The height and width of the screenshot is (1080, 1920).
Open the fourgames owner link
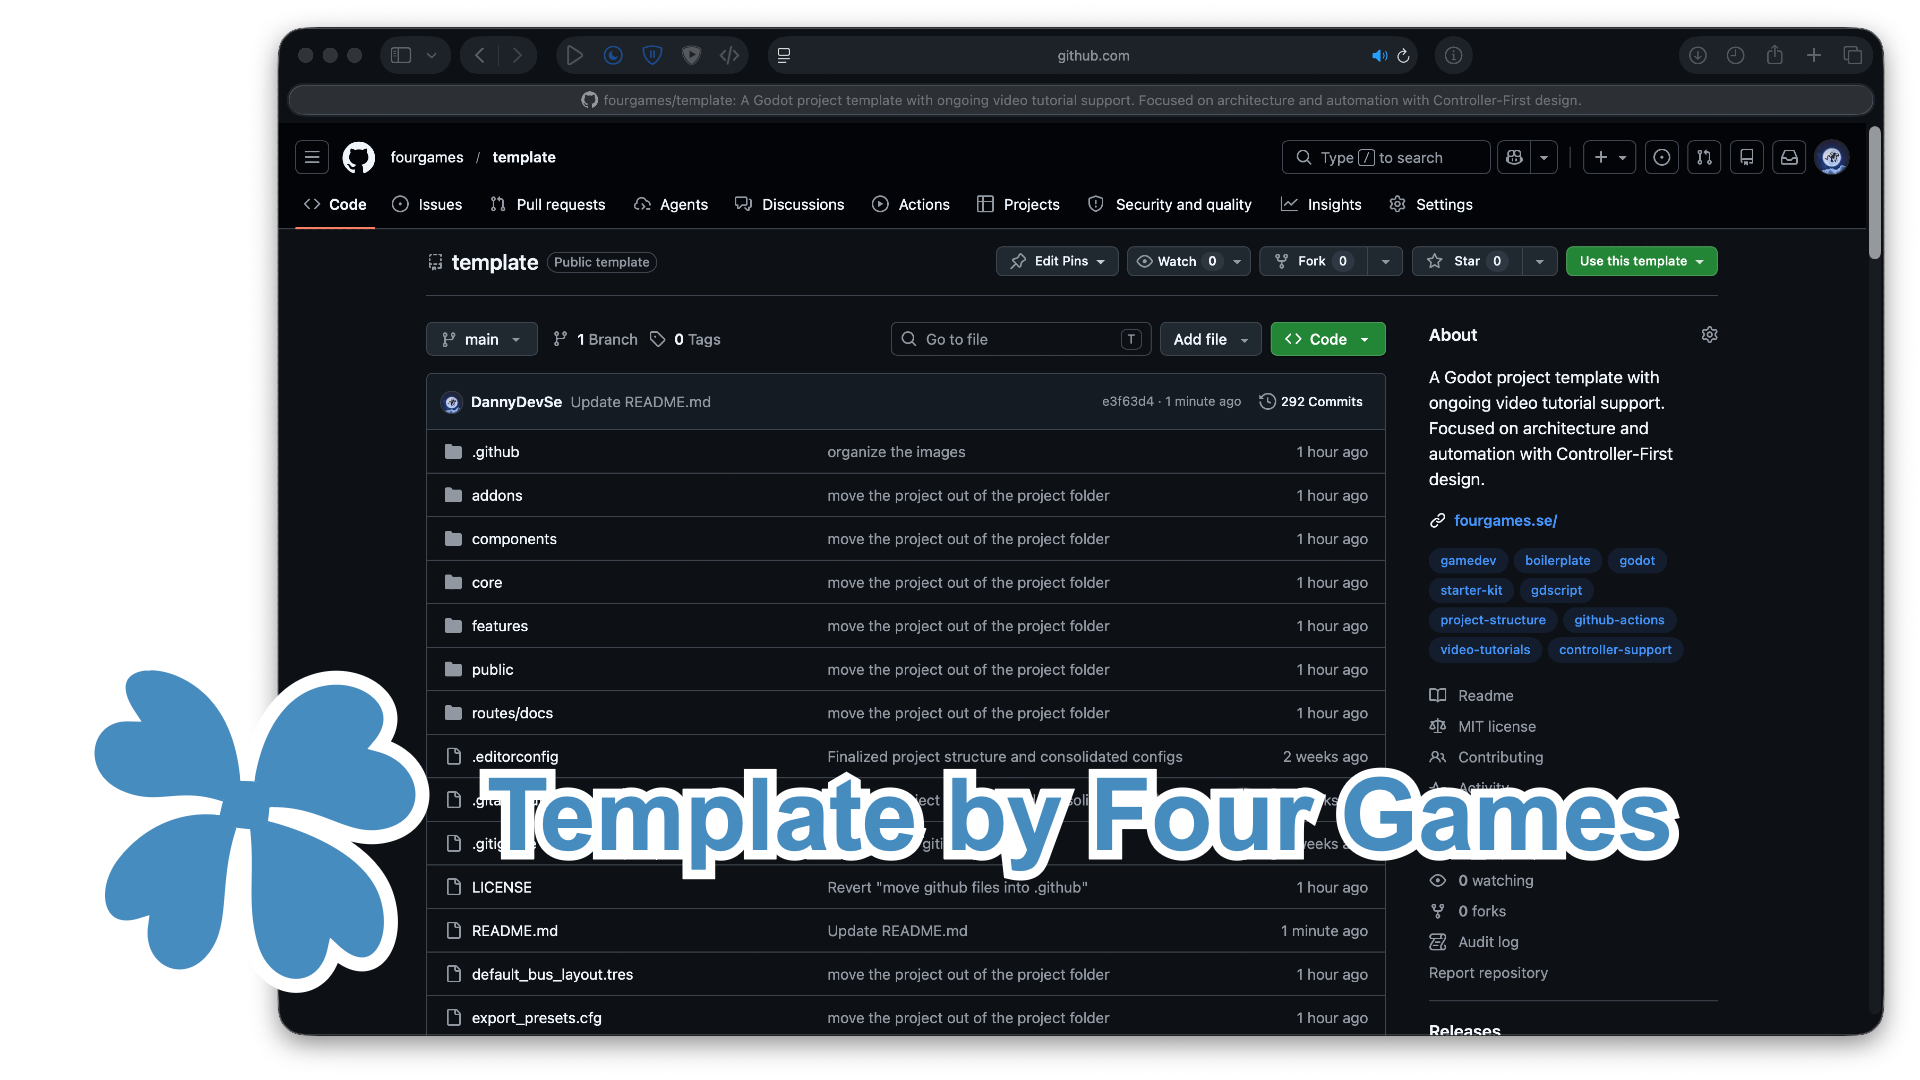coord(427,158)
